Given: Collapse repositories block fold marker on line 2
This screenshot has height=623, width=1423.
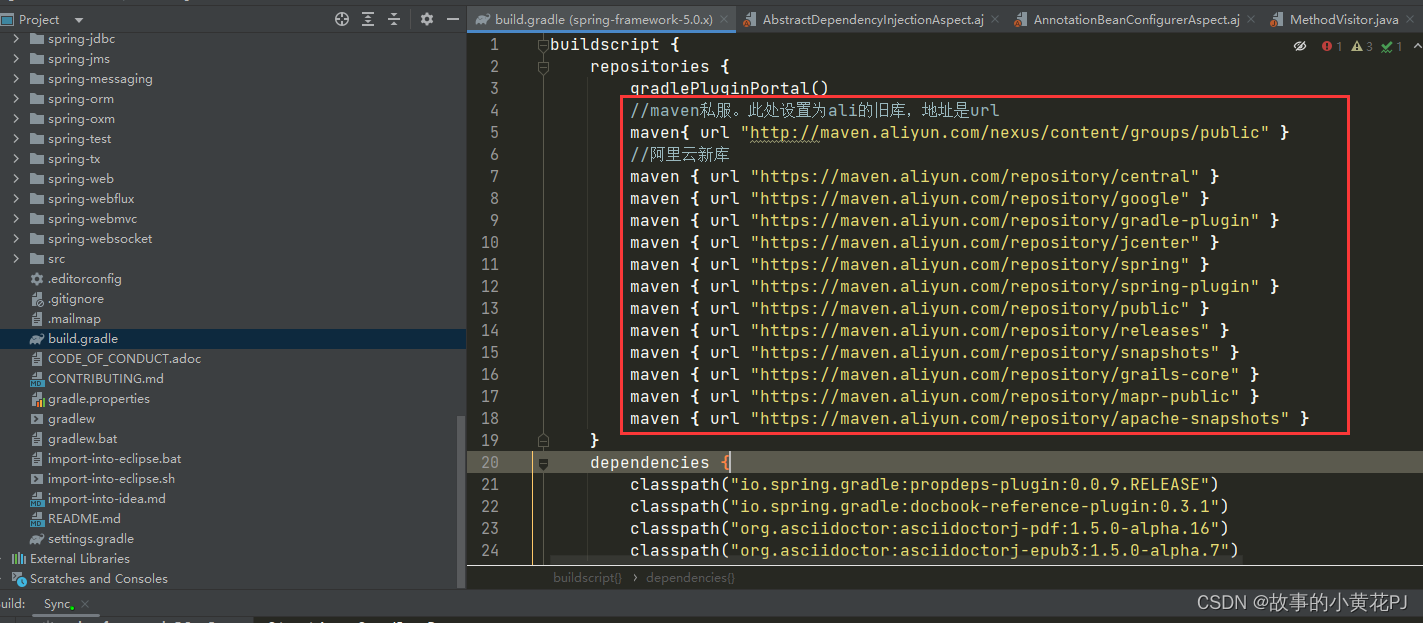Looking at the screenshot, I should pyautogui.click(x=543, y=67).
